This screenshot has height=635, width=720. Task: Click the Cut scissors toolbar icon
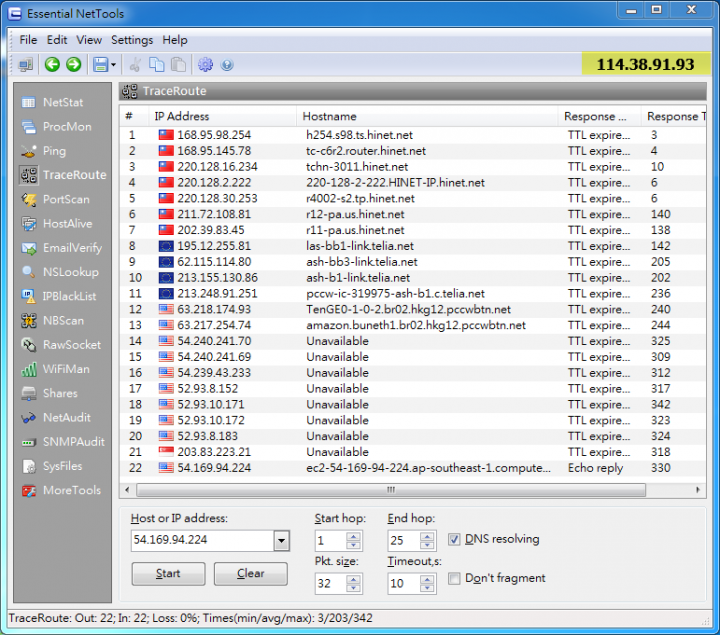[135, 65]
